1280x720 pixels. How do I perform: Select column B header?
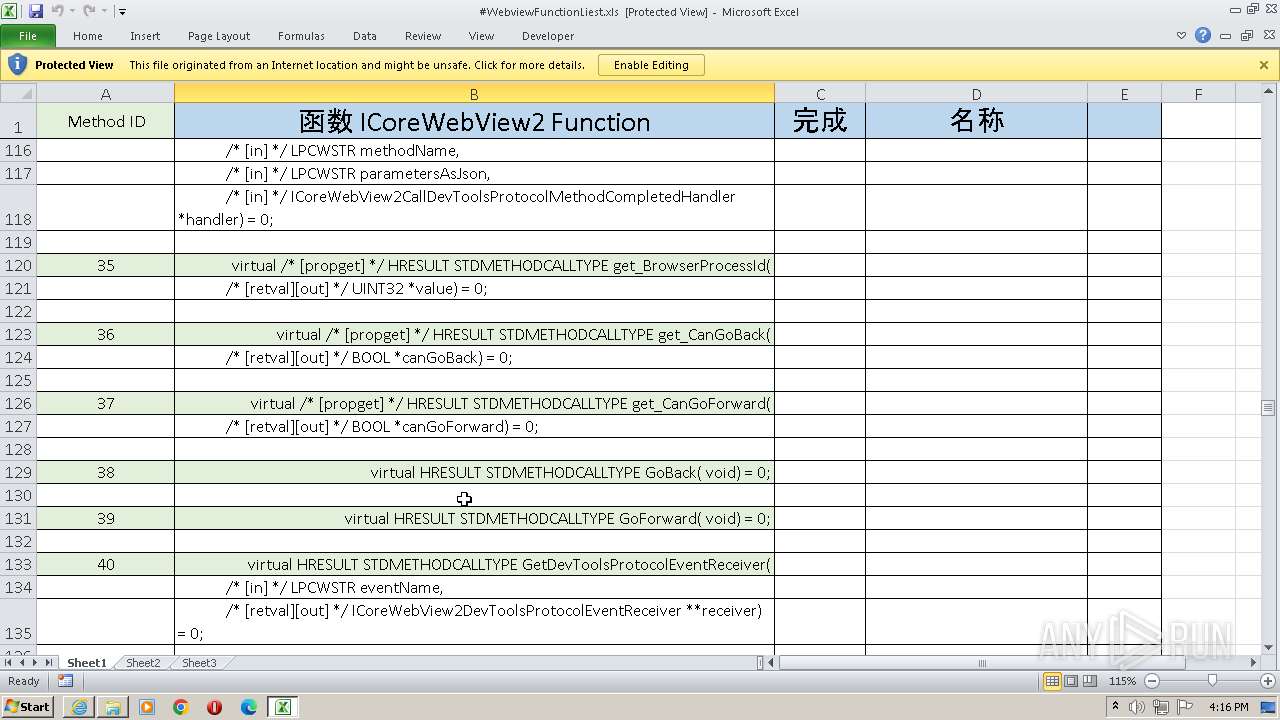(474, 94)
